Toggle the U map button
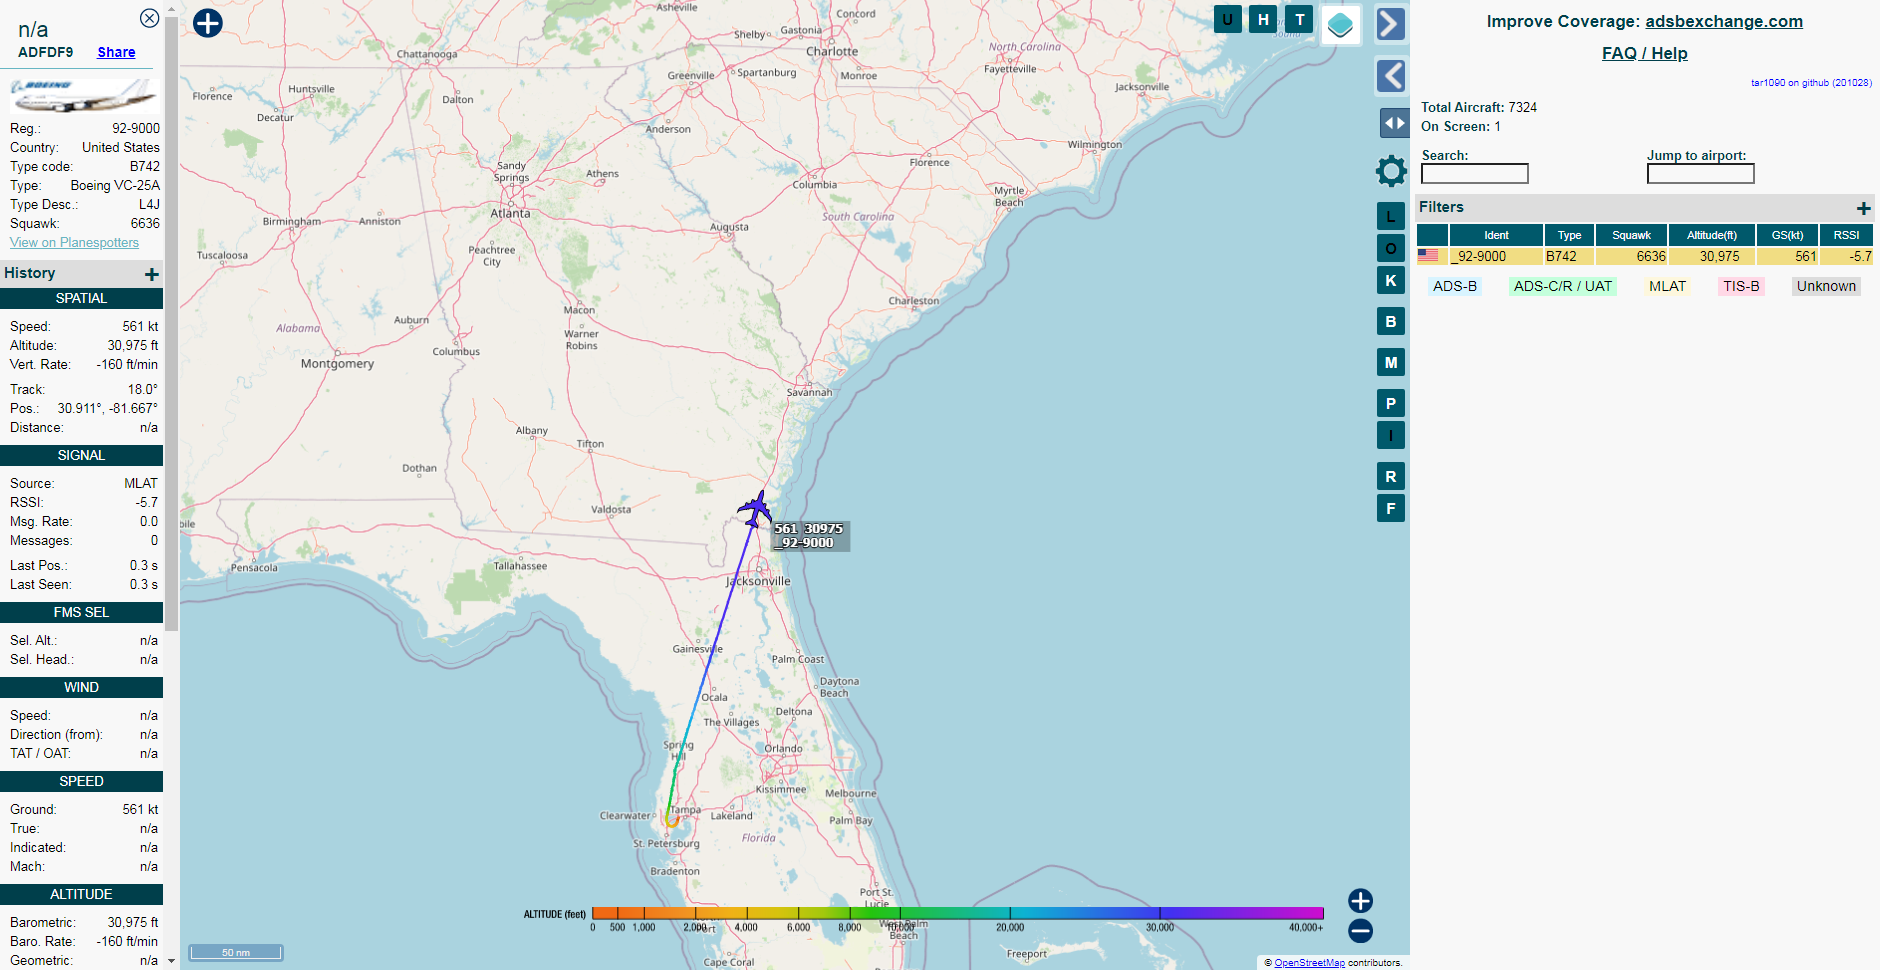Screen dimensions: 1880x970 [x=1227, y=19]
